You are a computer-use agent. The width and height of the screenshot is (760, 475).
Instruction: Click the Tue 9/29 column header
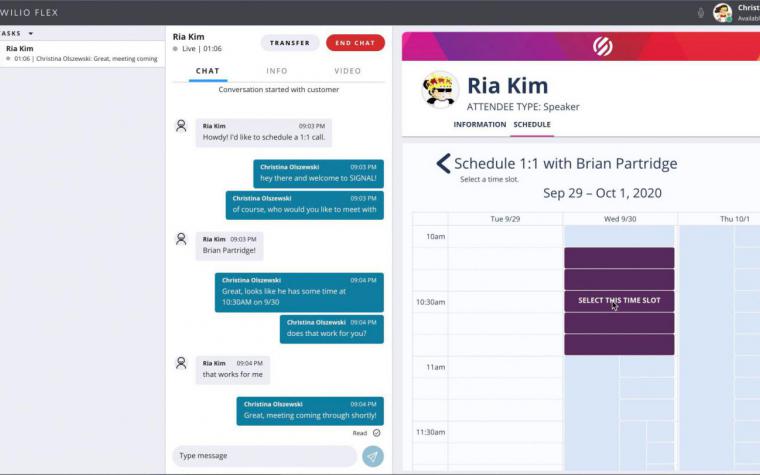505,219
